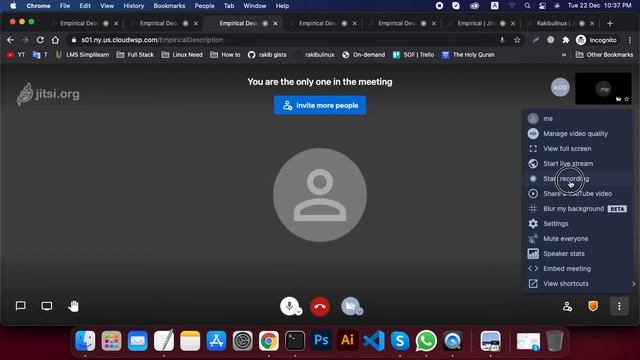Click the jitsi.org logo link

pyautogui.click(x=48, y=94)
